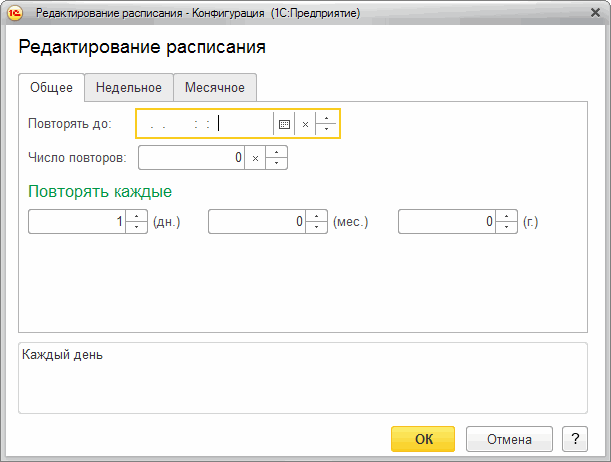The height and width of the screenshot is (462, 611).
Task: Select the Общее tab
Action: coord(51,88)
